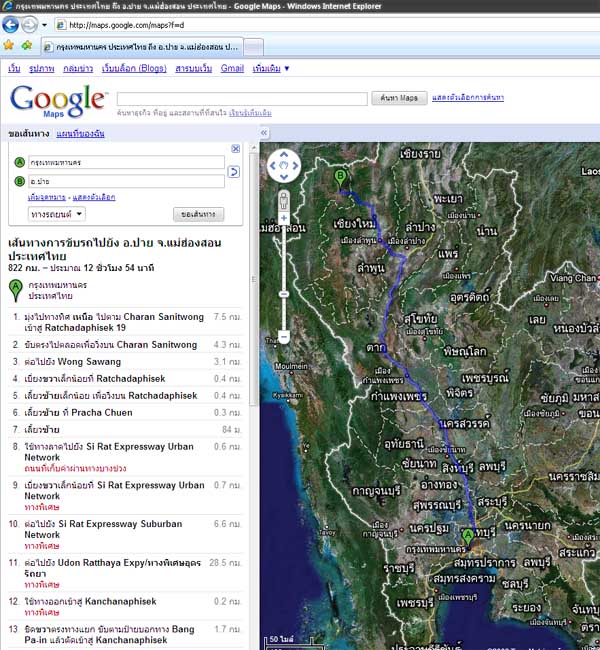The height and width of the screenshot is (650, 600).
Task: Close the directions input box
Action: tap(236, 149)
